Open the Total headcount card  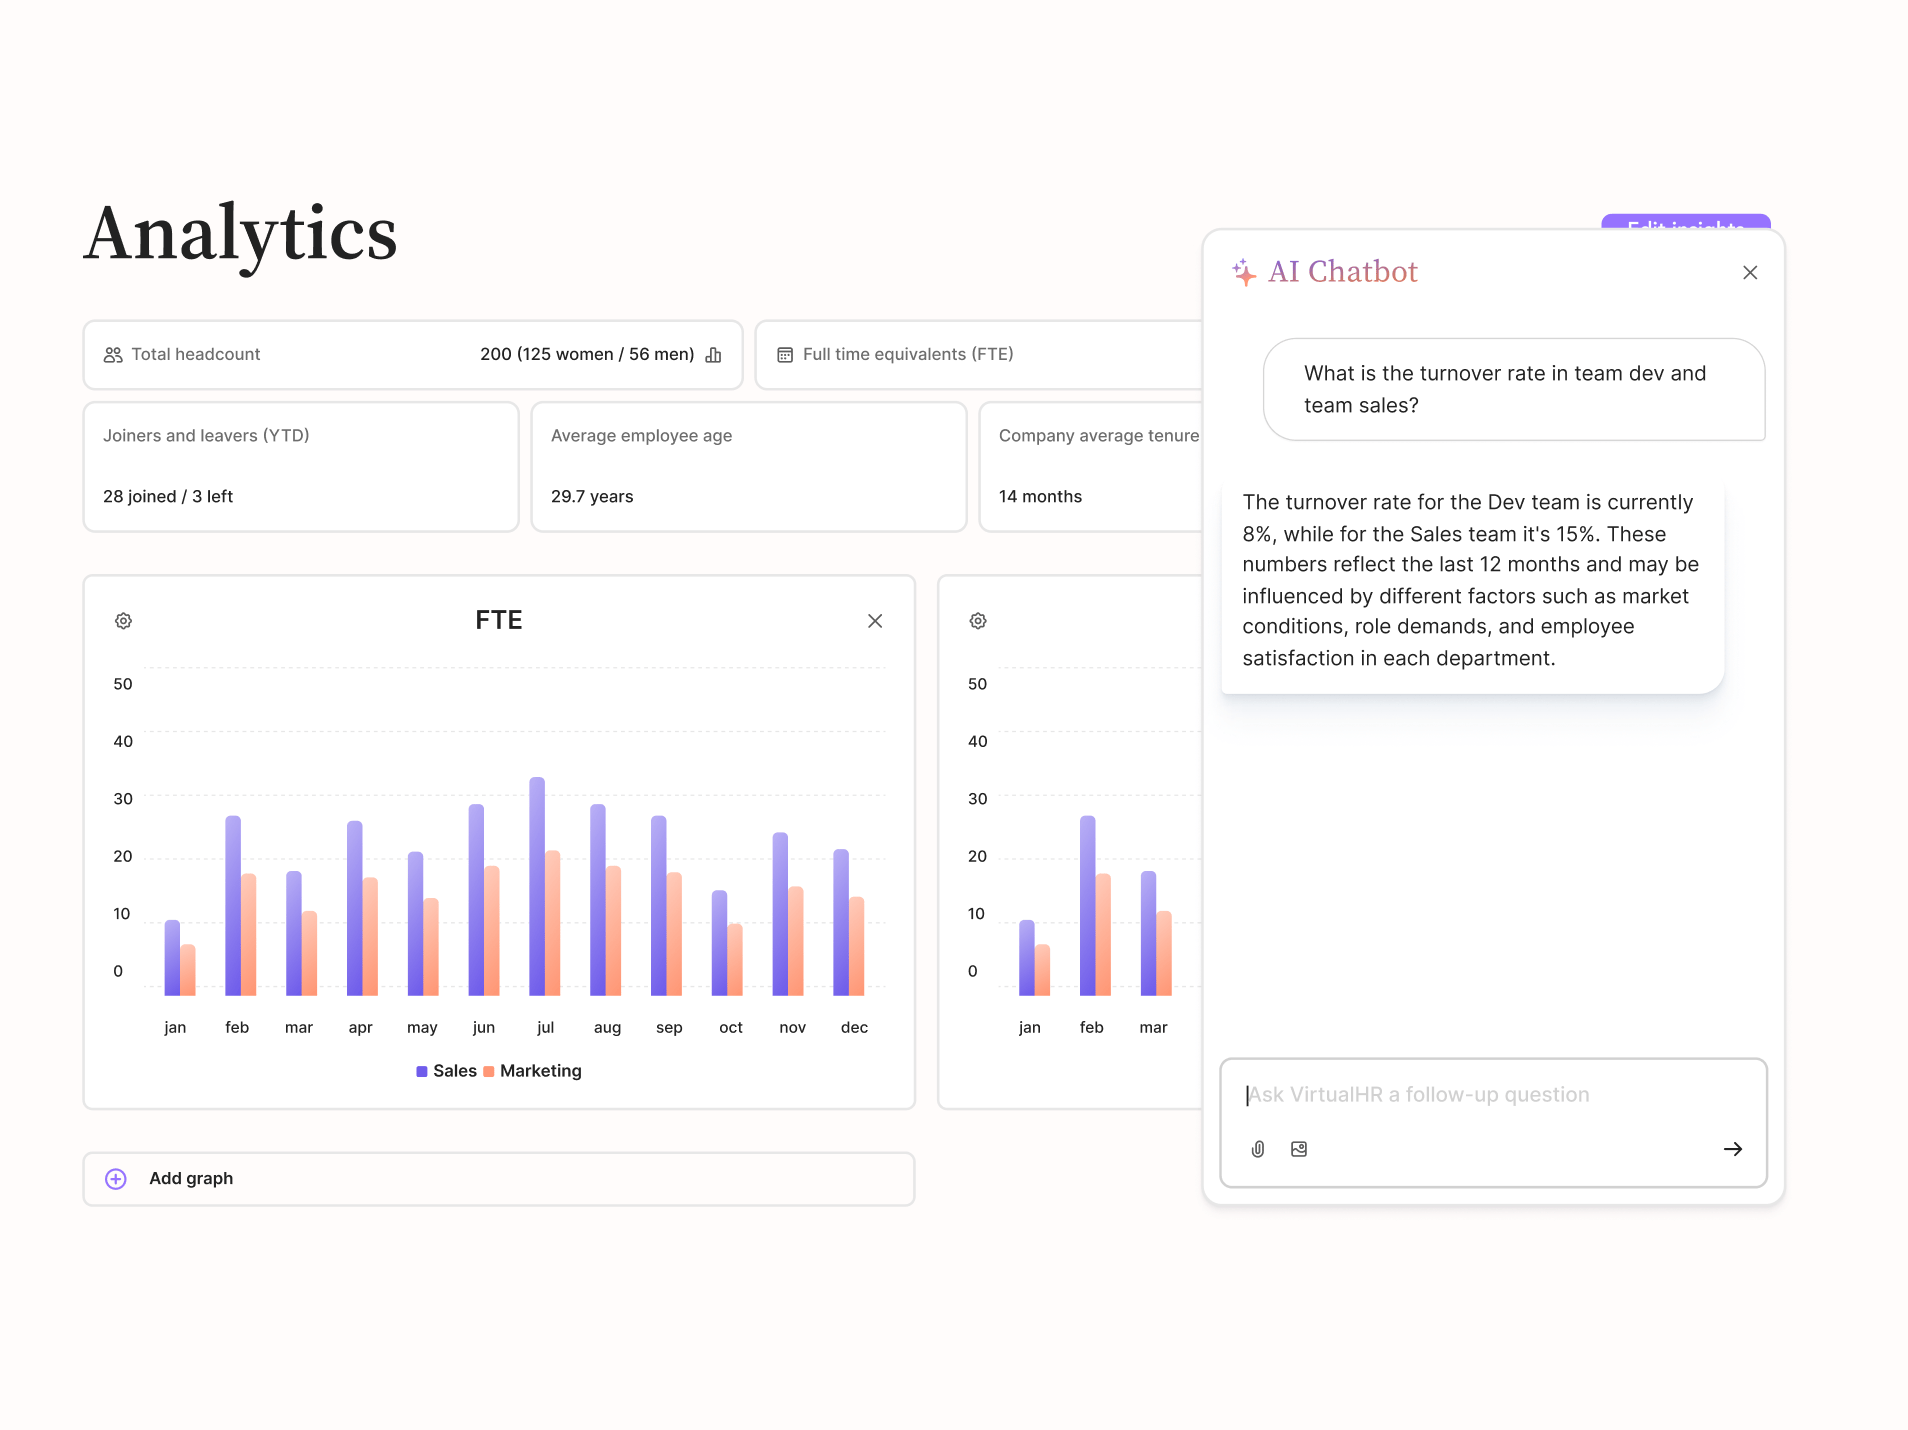(x=412, y=355)
